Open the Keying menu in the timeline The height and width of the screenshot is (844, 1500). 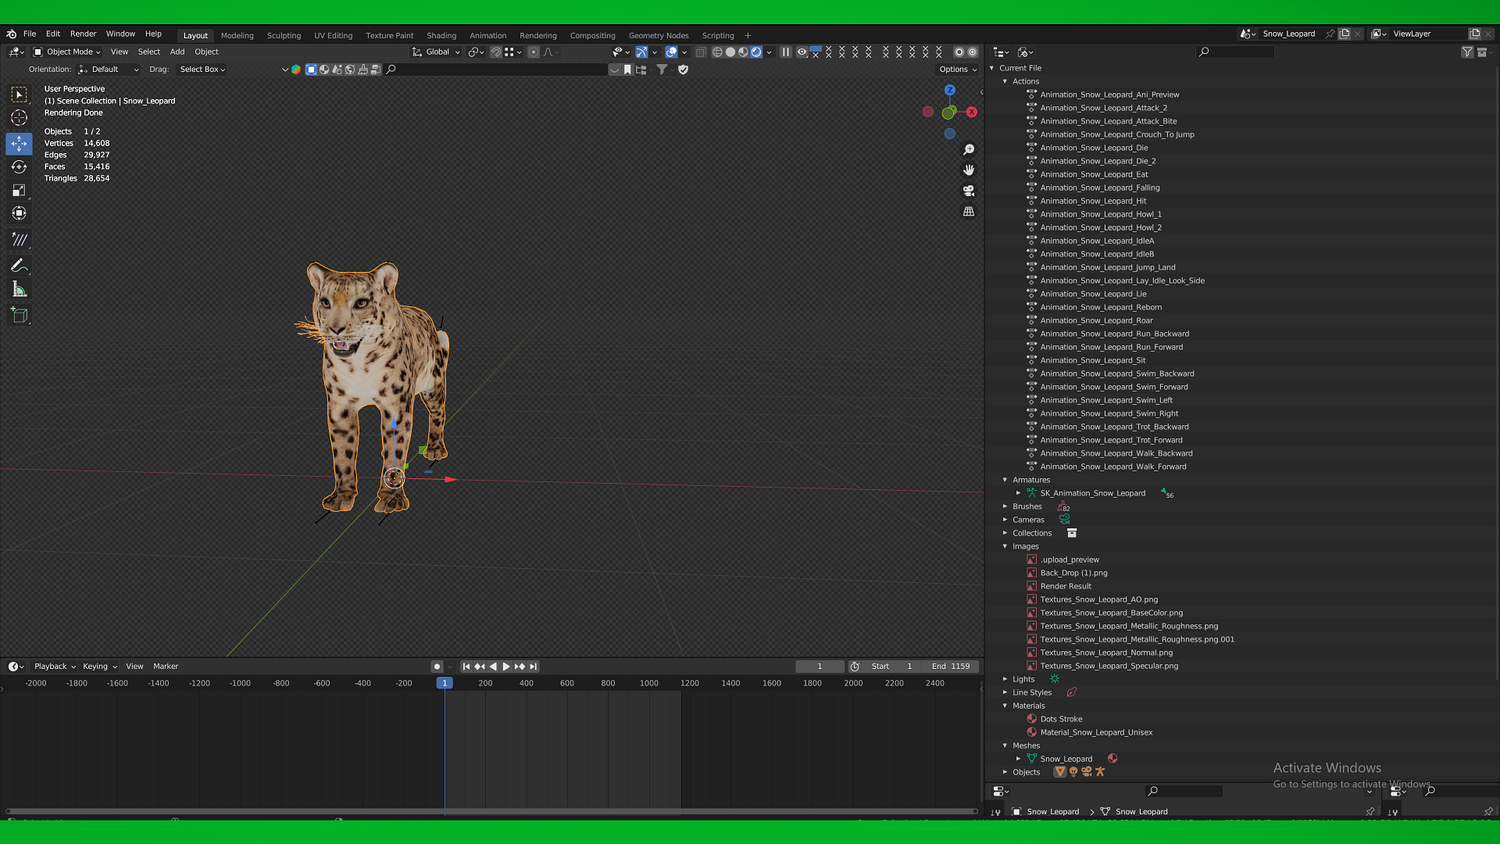pos(99,667)
